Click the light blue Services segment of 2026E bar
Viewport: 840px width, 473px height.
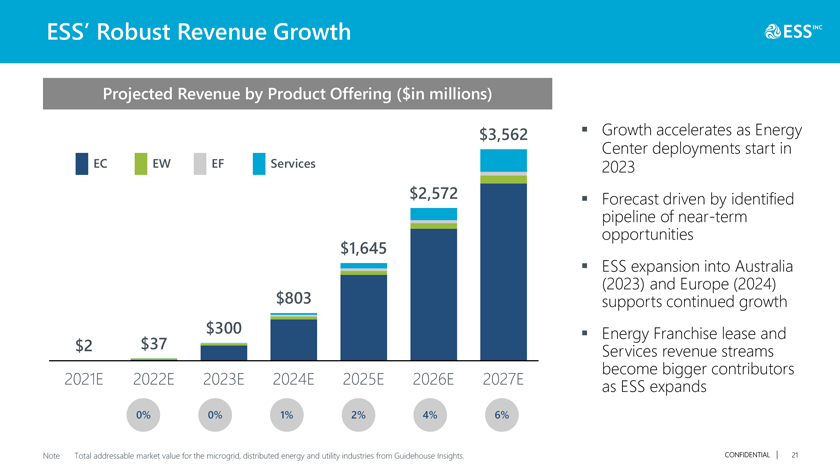pos(433,214)
